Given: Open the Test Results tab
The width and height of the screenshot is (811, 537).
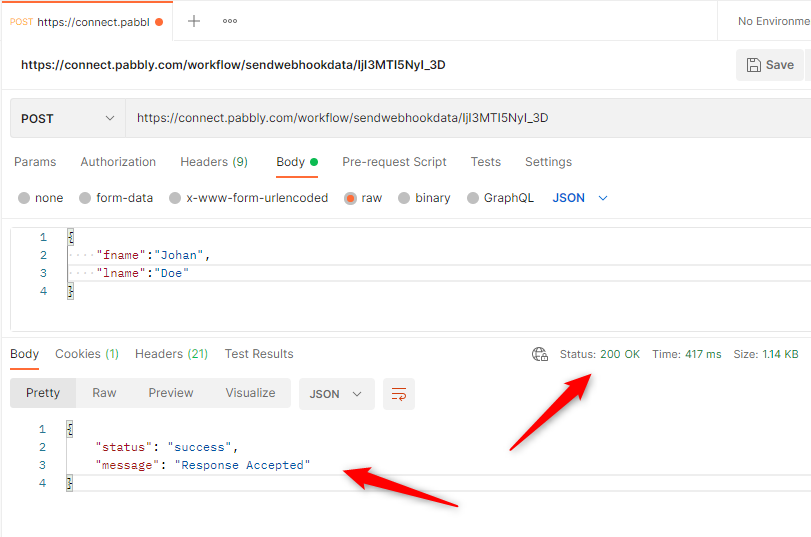Looking at the screenshot, I should 259,354.
